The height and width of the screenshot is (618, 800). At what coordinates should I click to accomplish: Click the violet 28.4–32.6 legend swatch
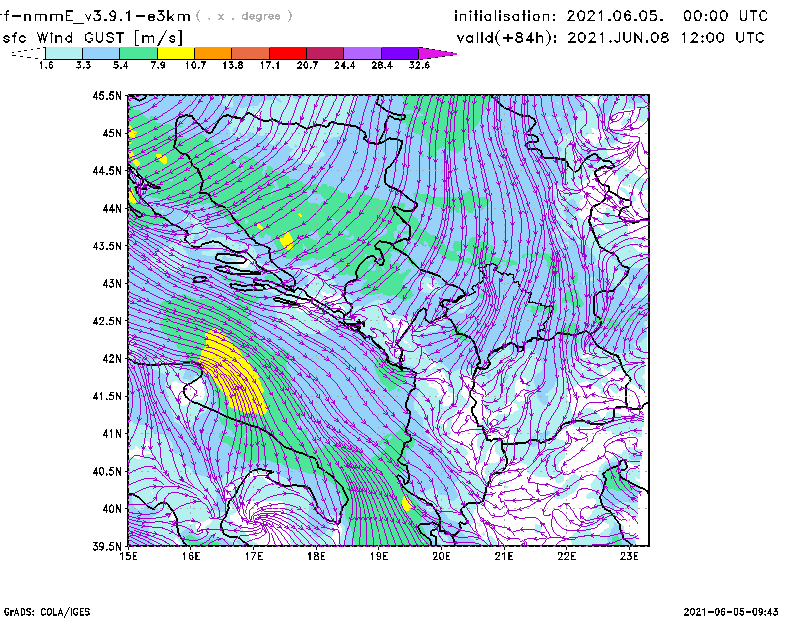point(400,53)
